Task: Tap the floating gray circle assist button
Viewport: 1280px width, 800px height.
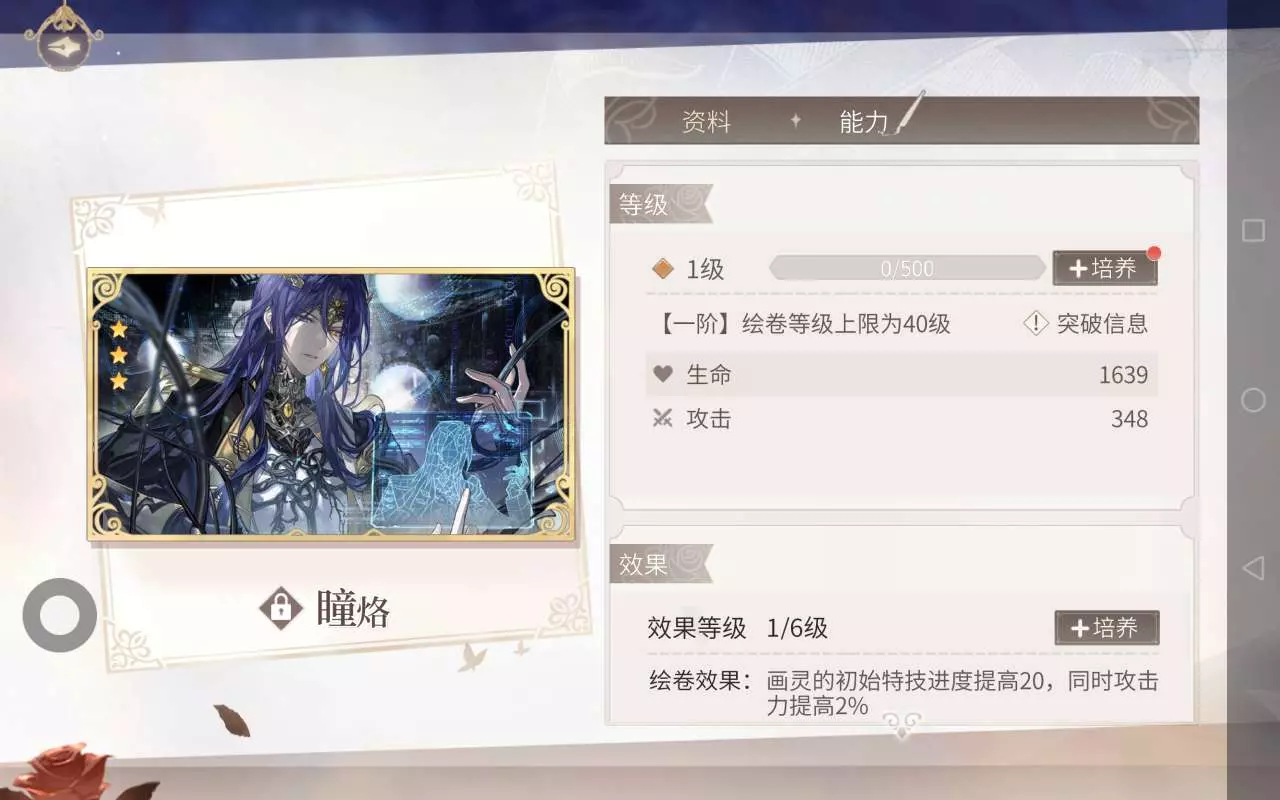Action: 60,615
